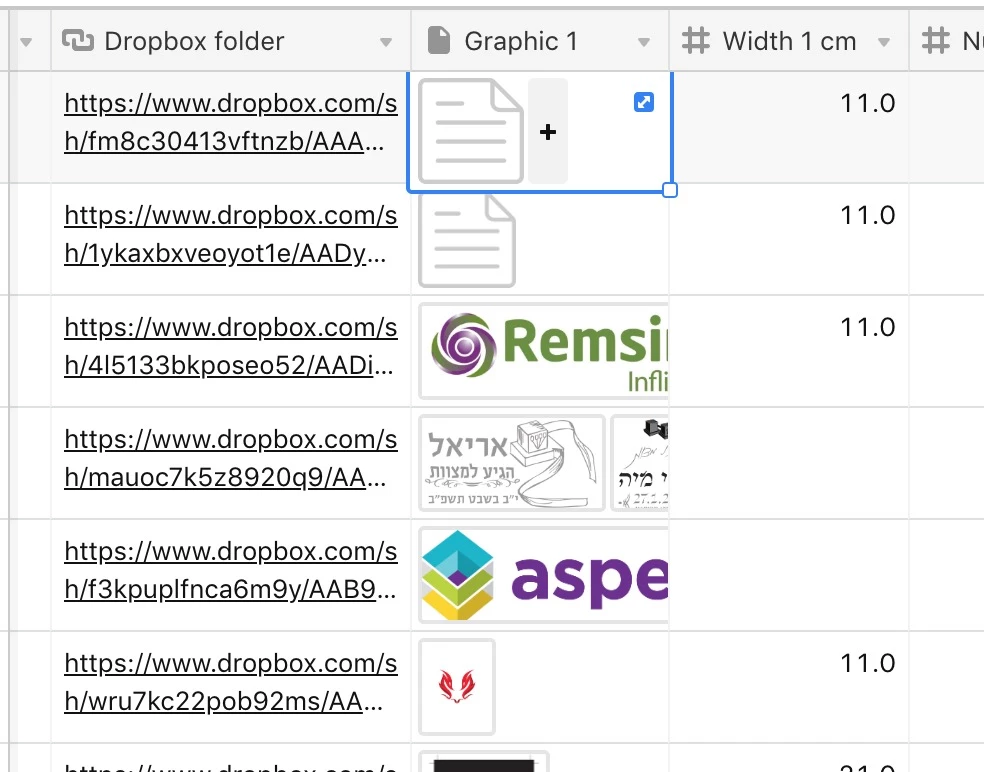The image size is (984, 772).
Task: Open the Dropbox link containing 1ykaxbxveoyot1e
Action: click(x=231, y=234)
